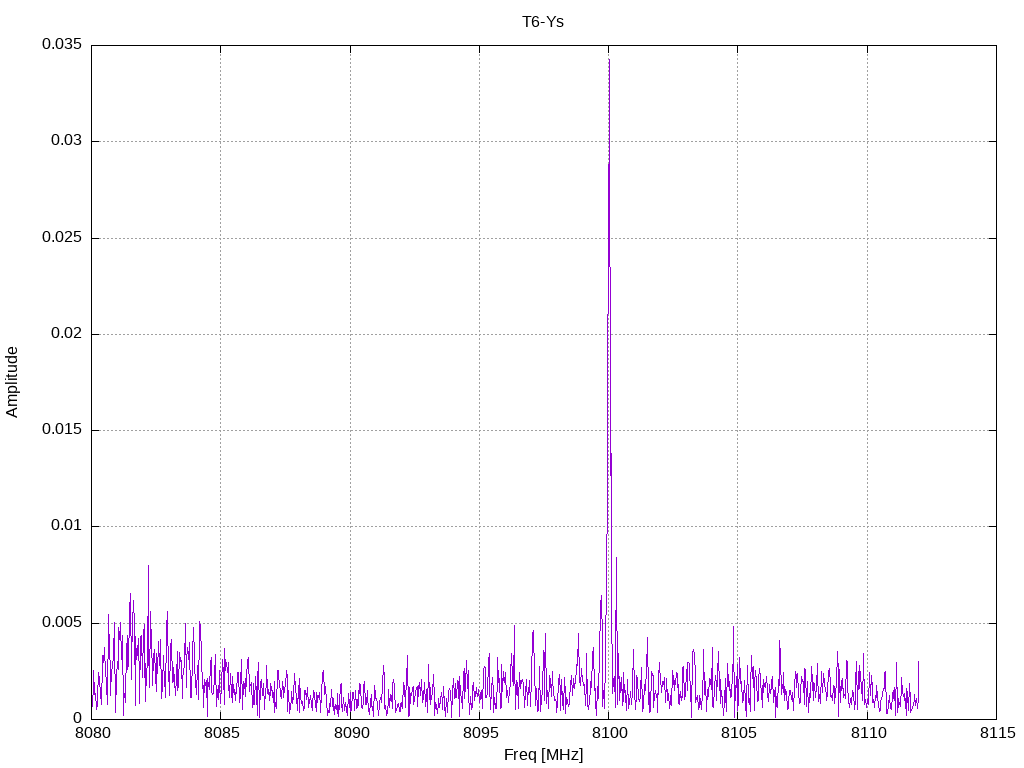Click the 0.005 y-axis tick label
The image size is (1024, 768).
62,622
